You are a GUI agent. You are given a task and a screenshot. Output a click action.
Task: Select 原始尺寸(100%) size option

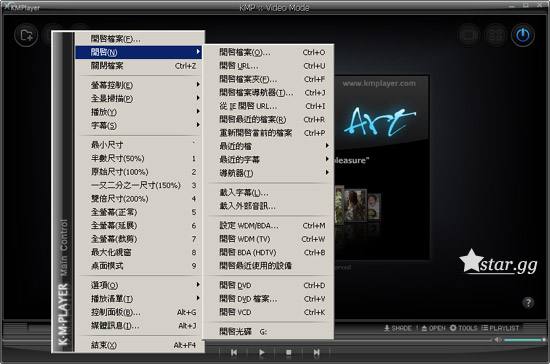click(x=140, y=172)
